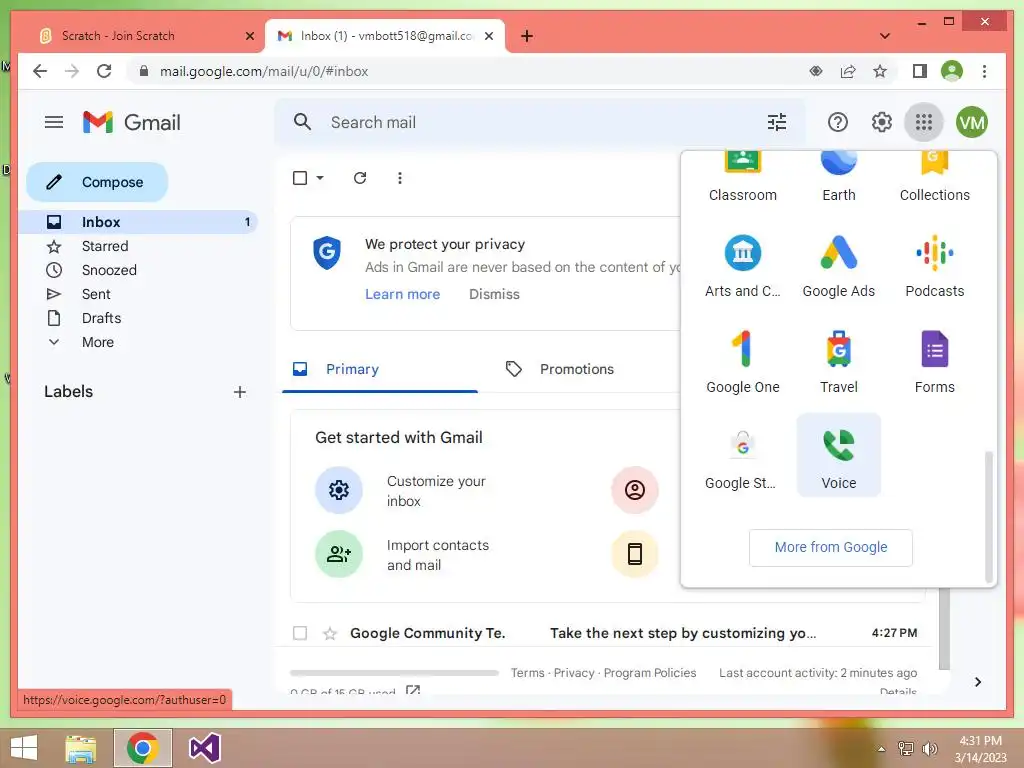Open Gmail settings gear
Image resolution: width=1024 pixels, height=768 pixels.
881,122
